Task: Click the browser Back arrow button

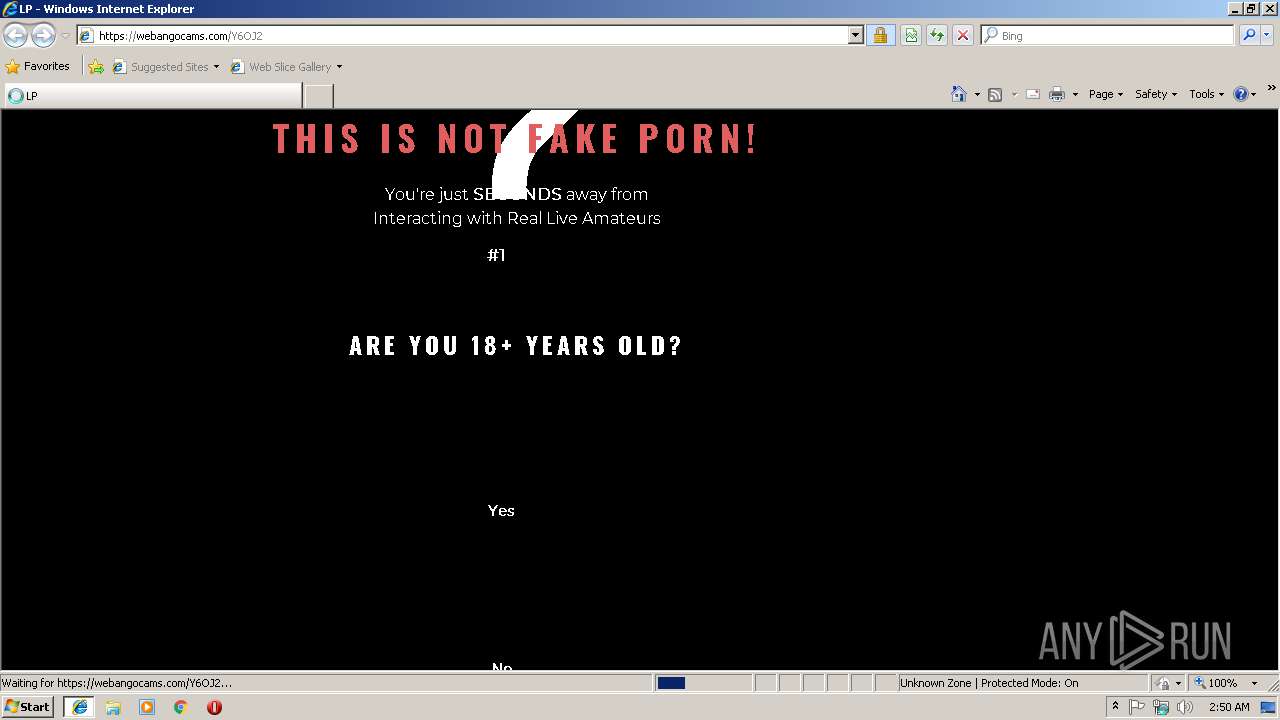Action: click(15, 36)
